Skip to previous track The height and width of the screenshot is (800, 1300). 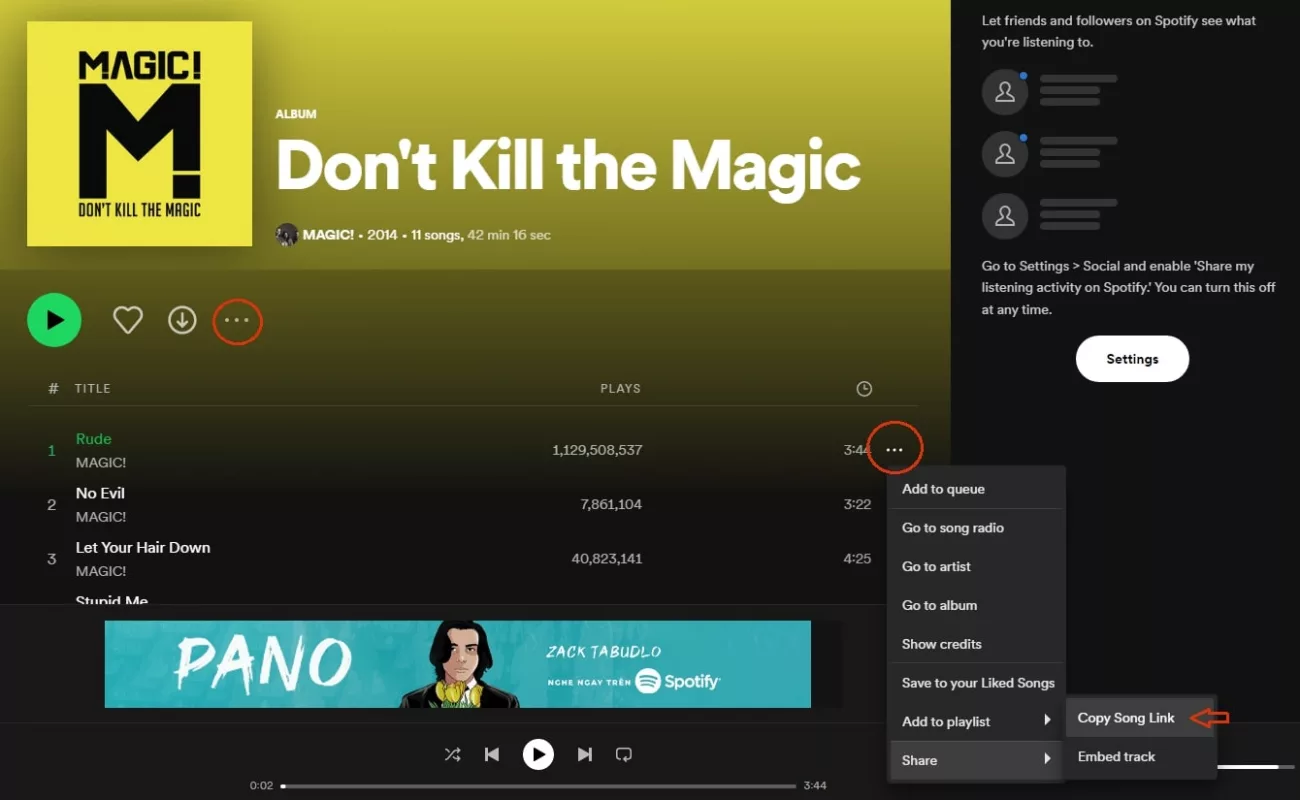tap(492, 754)
